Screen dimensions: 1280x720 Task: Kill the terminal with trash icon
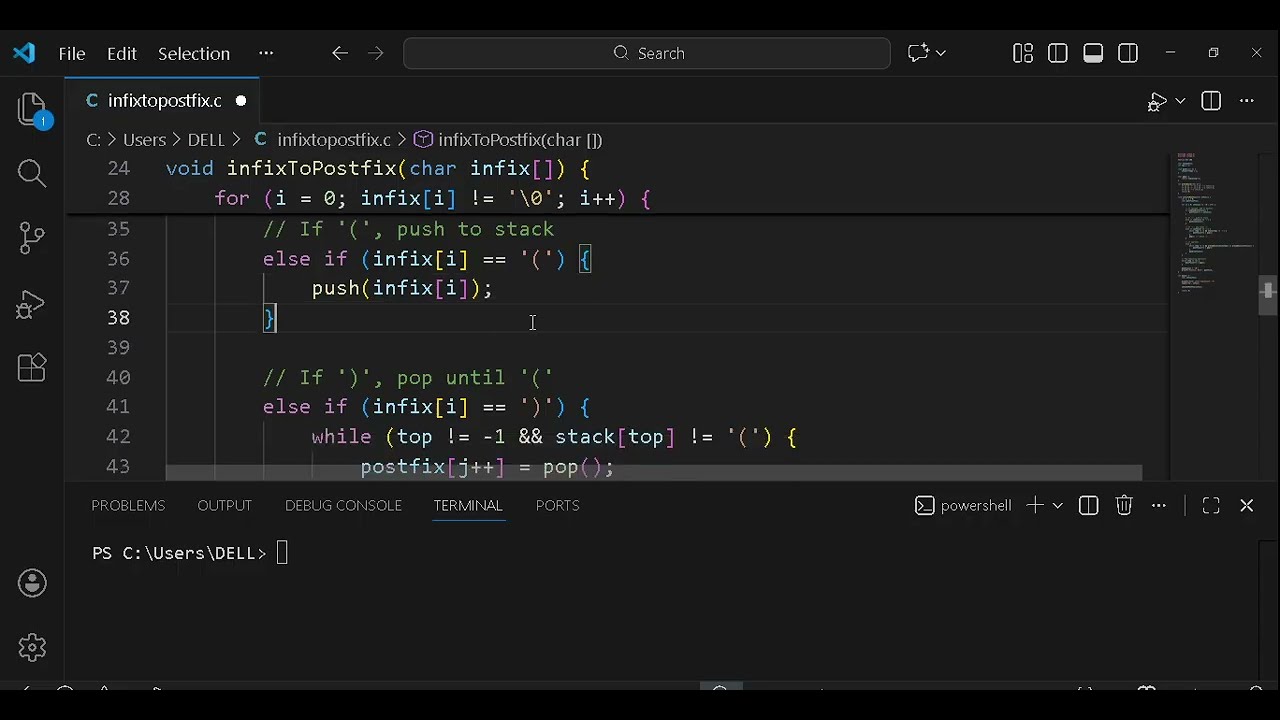pos(1124,506)
